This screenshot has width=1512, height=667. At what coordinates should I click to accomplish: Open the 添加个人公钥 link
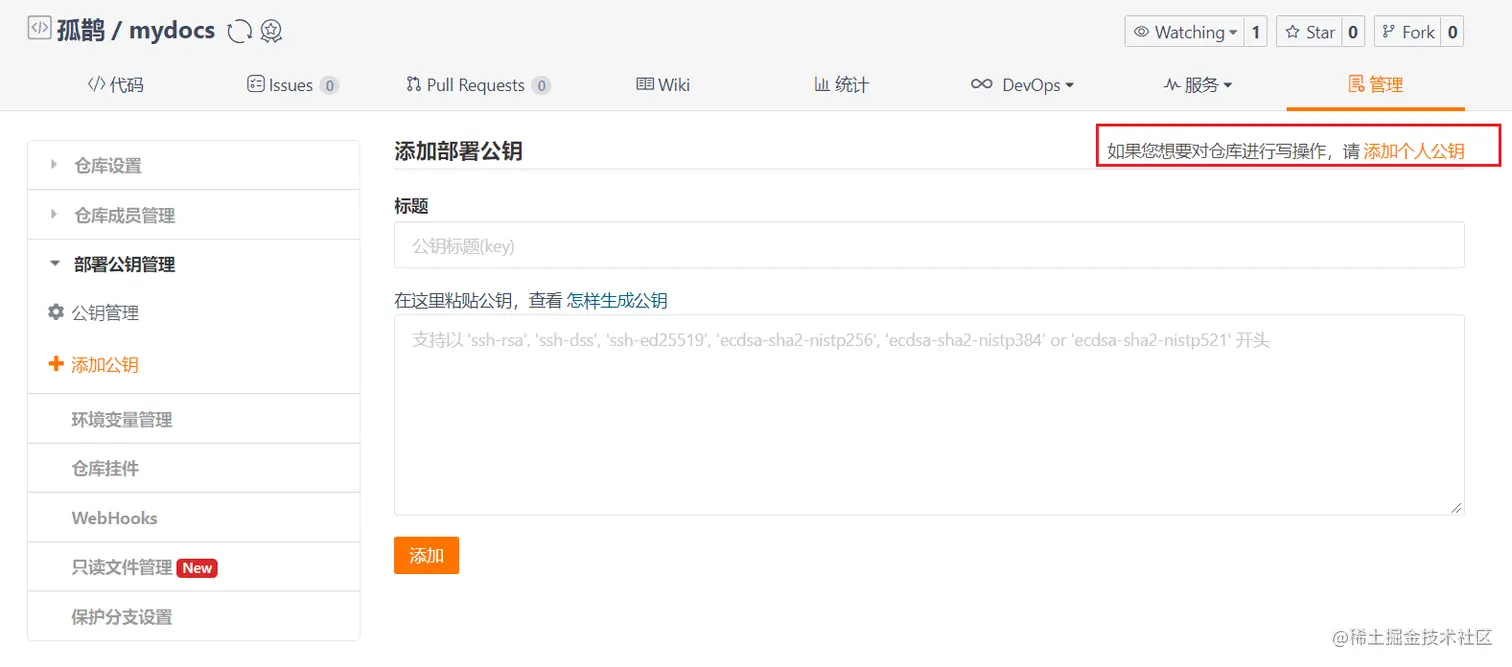[1414, 151]
